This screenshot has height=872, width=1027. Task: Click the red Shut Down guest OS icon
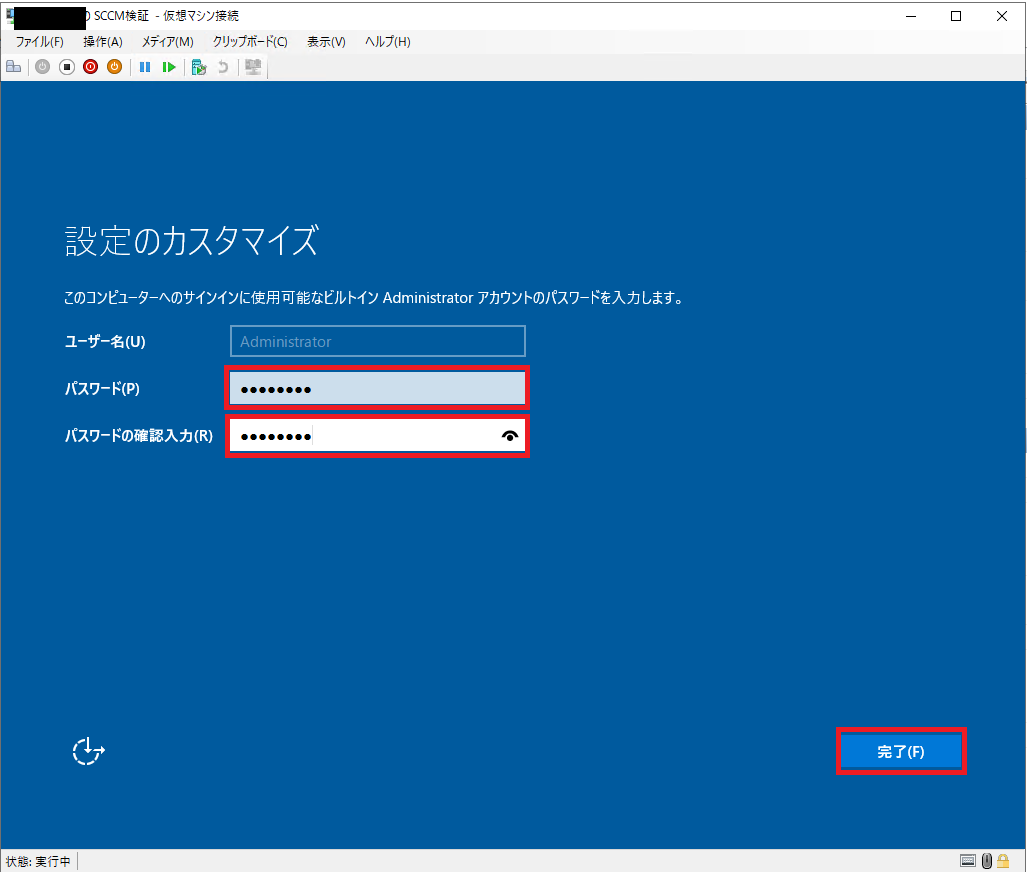coord(90,67)
